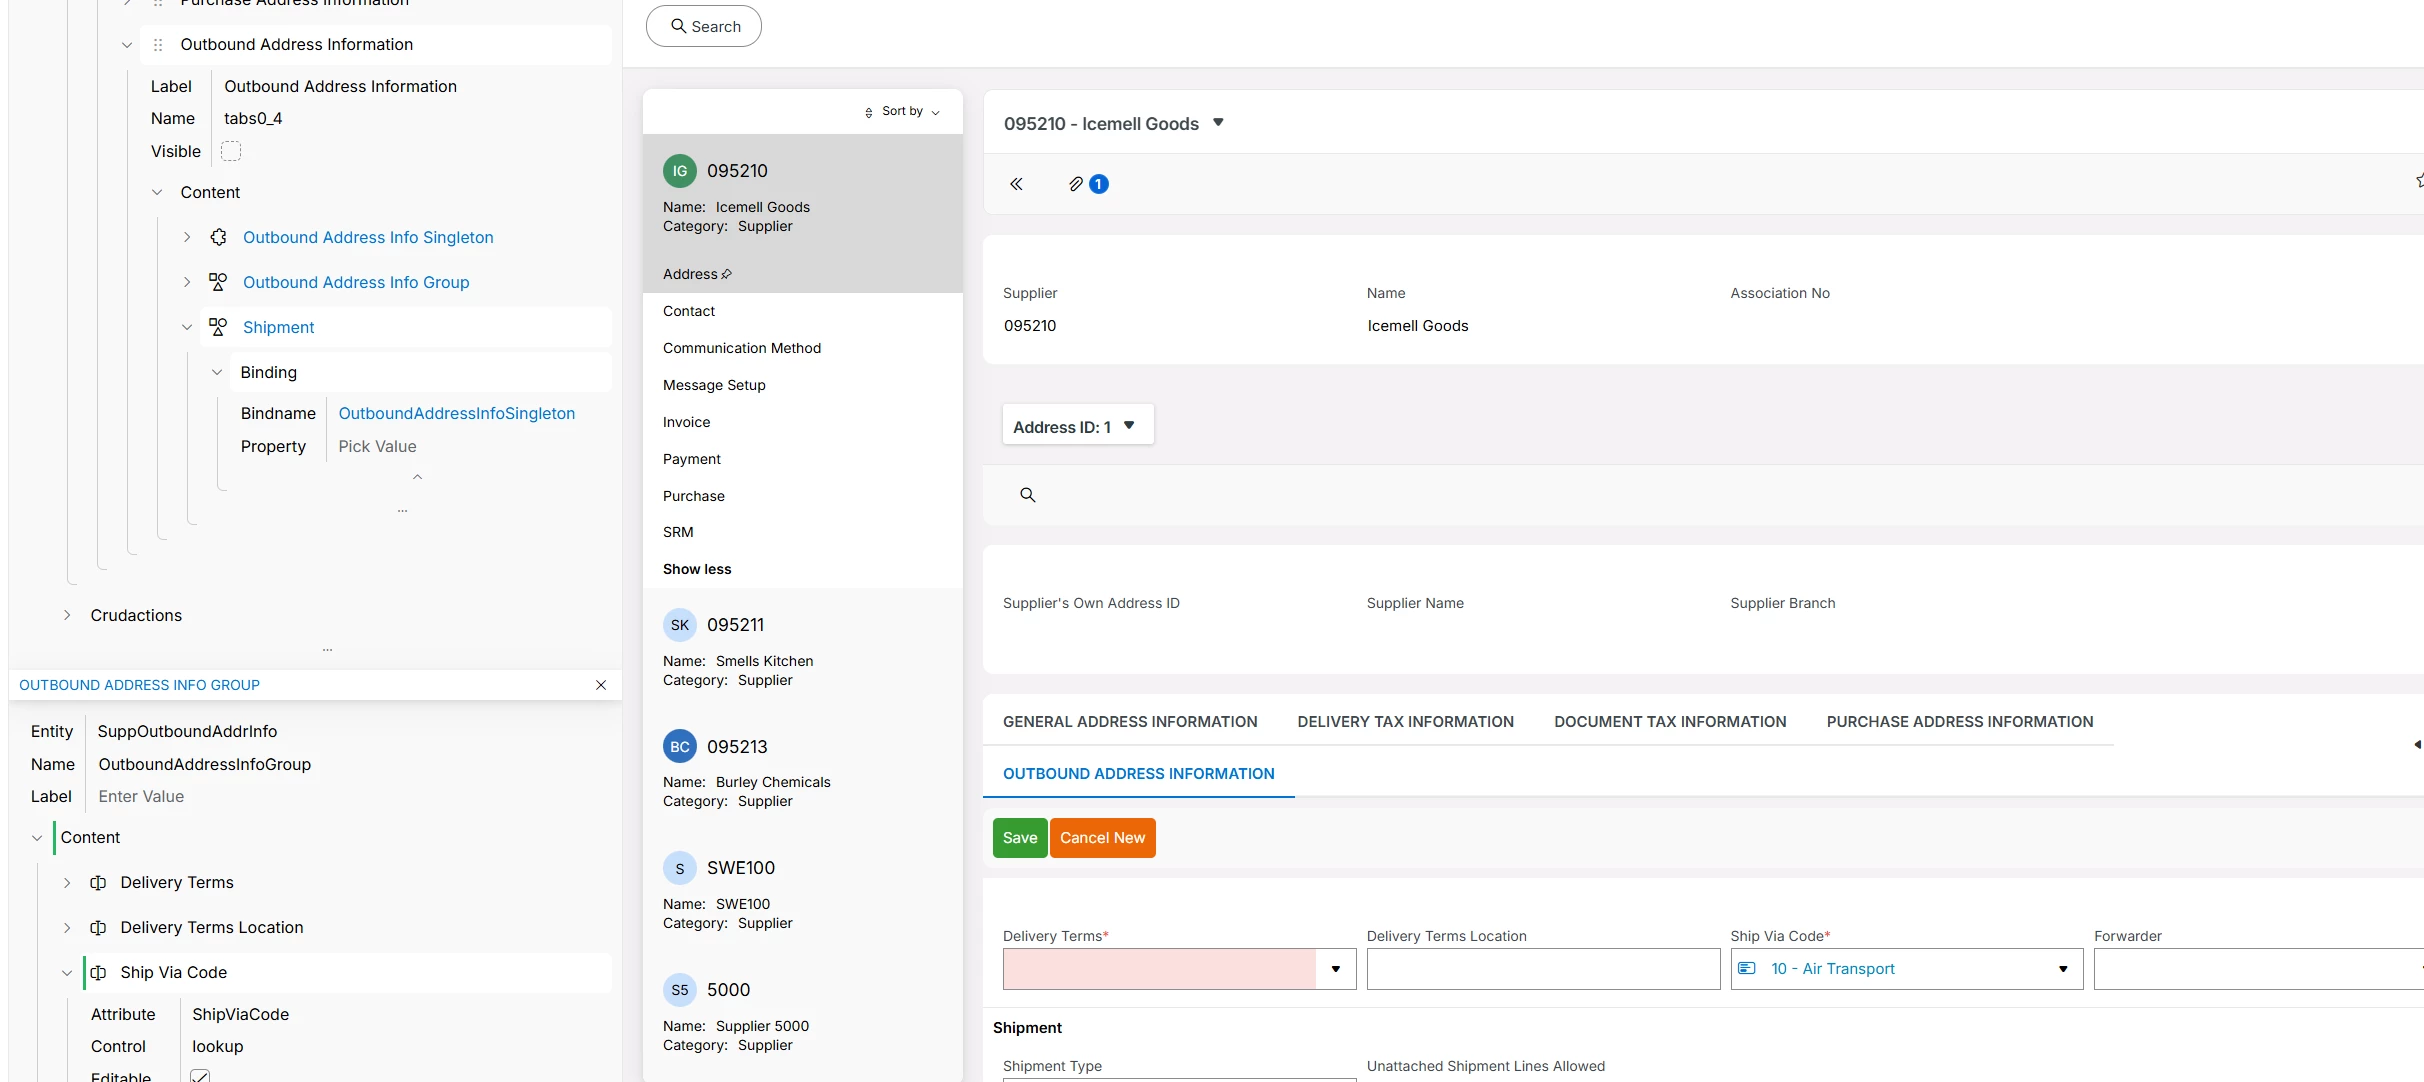2424x1082 pixels.
Task: Select the Payment menu entry
Action: point(691,459)
